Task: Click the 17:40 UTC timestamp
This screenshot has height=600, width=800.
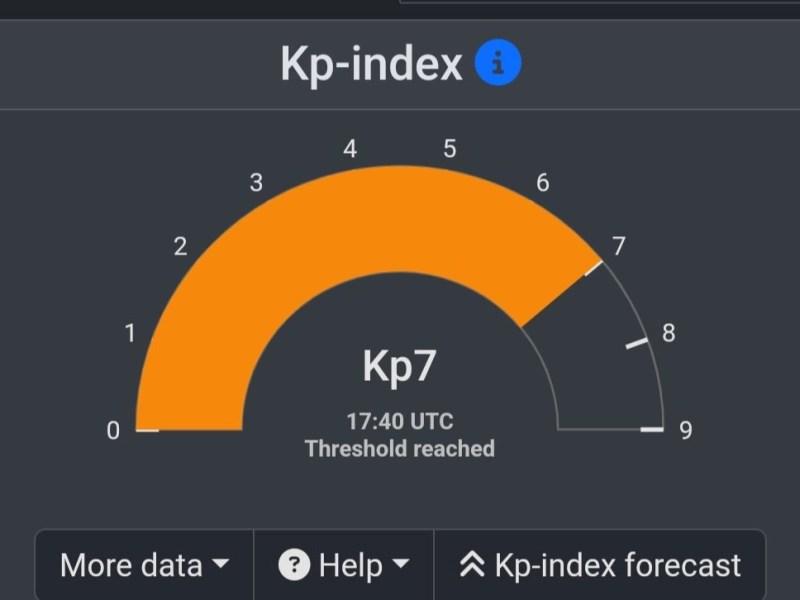Action: point(399,422)
